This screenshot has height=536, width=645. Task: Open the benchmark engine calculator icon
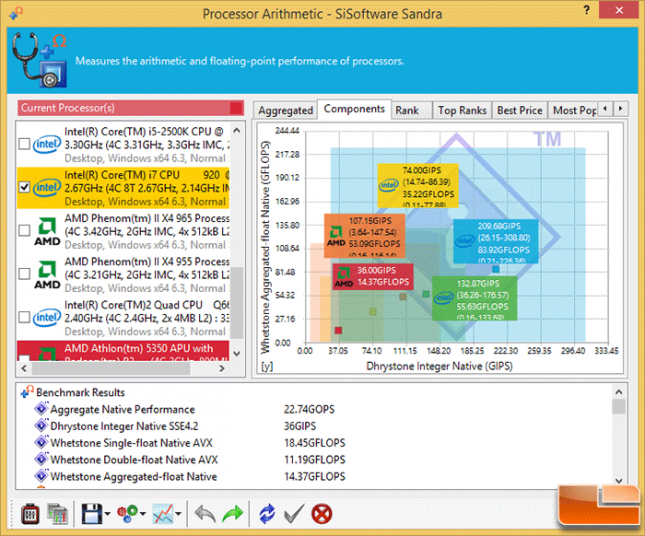(x=30, y=514)
